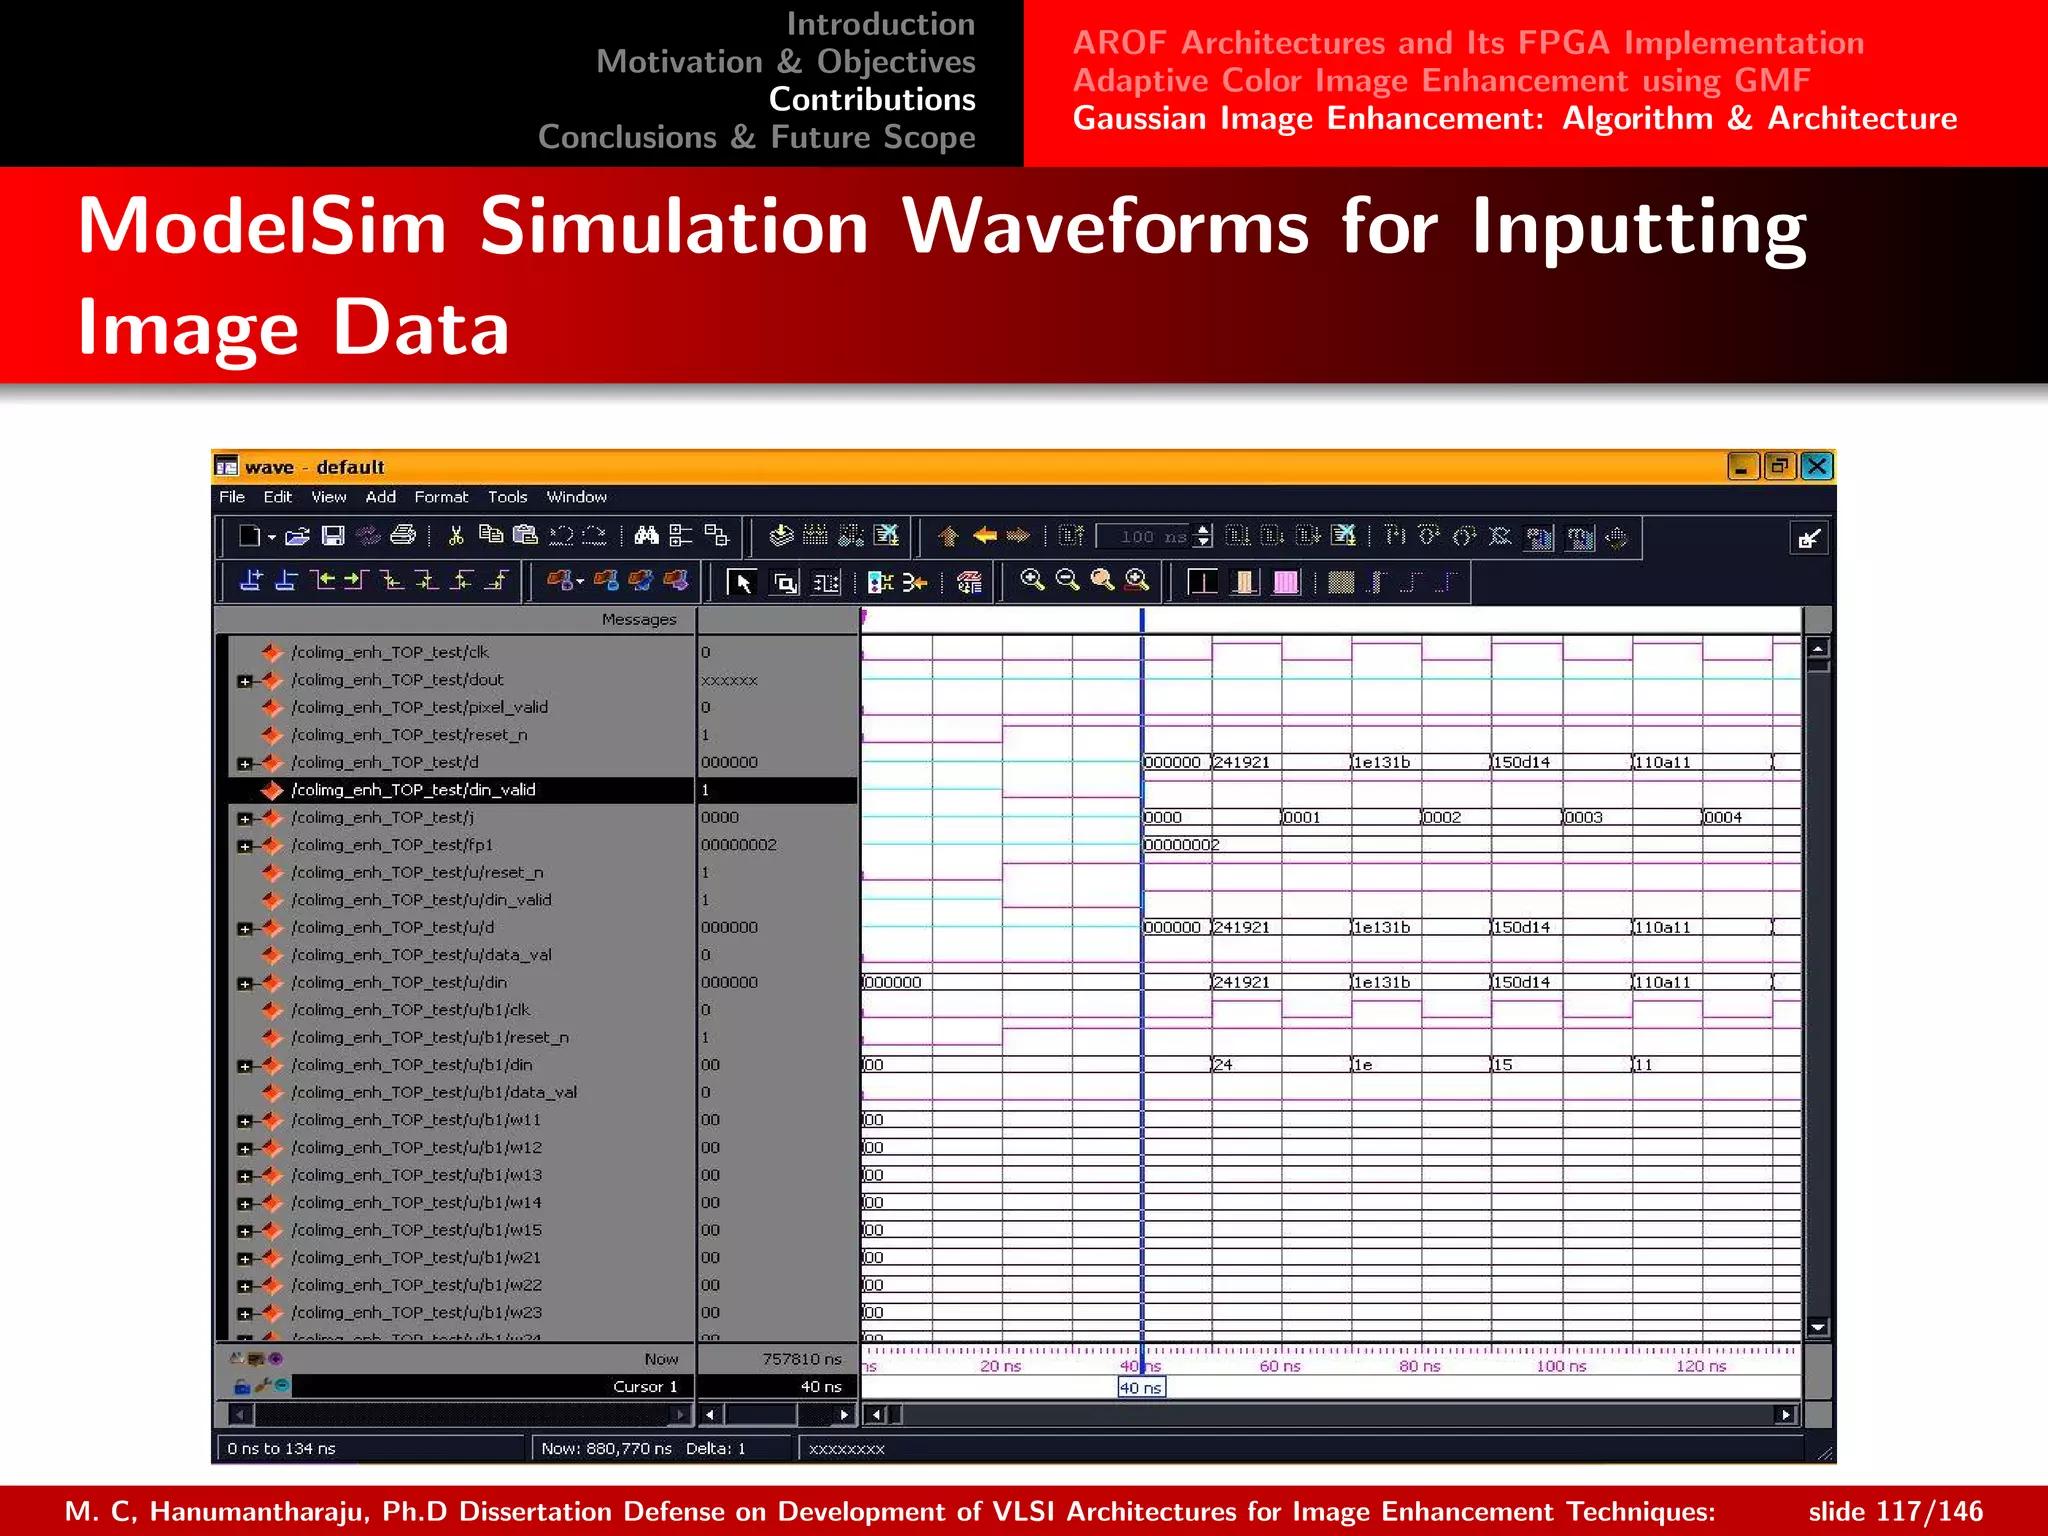Expand the colimg_enh_TOP_test/u/din signal
This screenshot has width=2048, height=1536.
244,984
